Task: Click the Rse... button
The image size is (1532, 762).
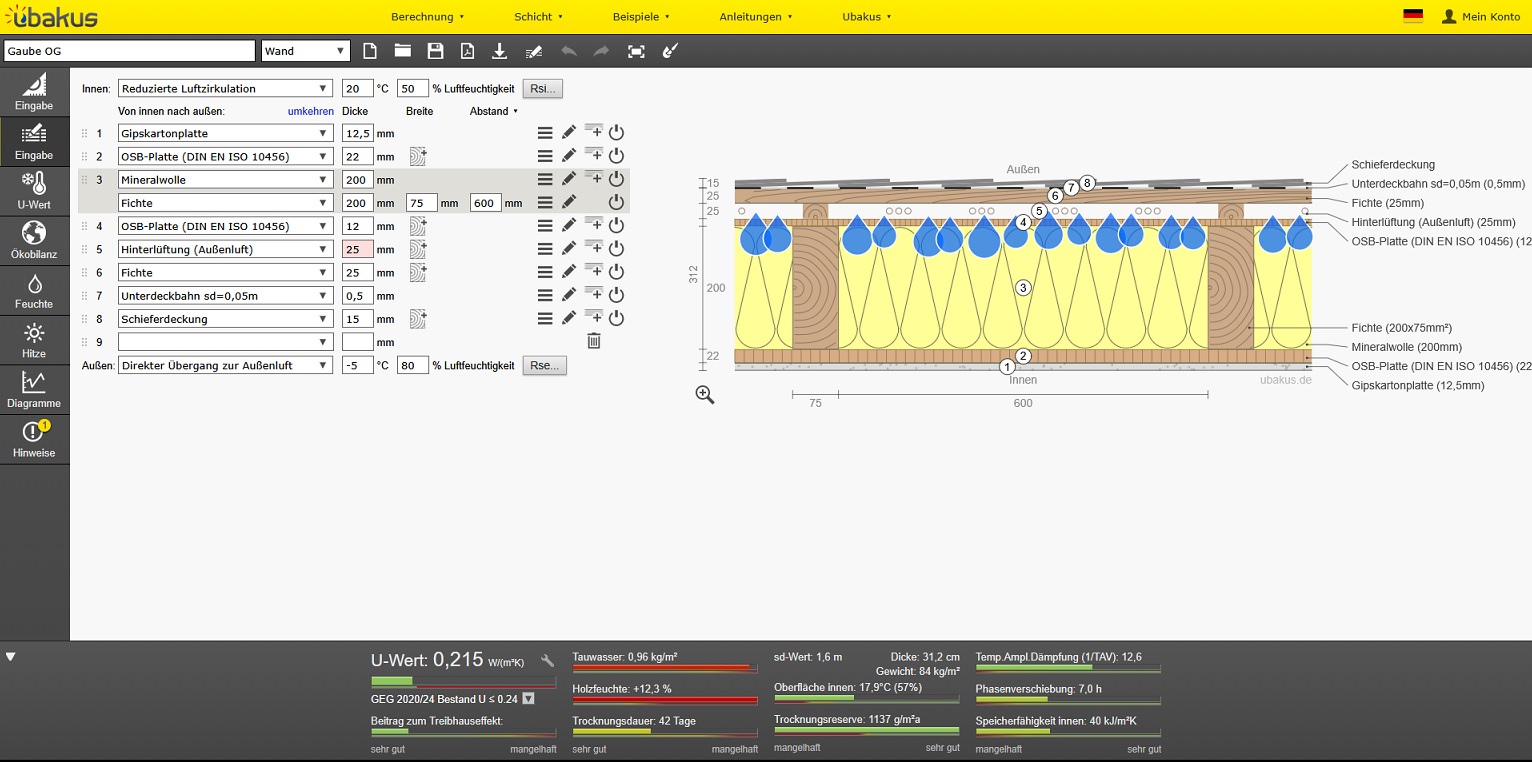Action: pyautogui.click(x=544, y=365)
